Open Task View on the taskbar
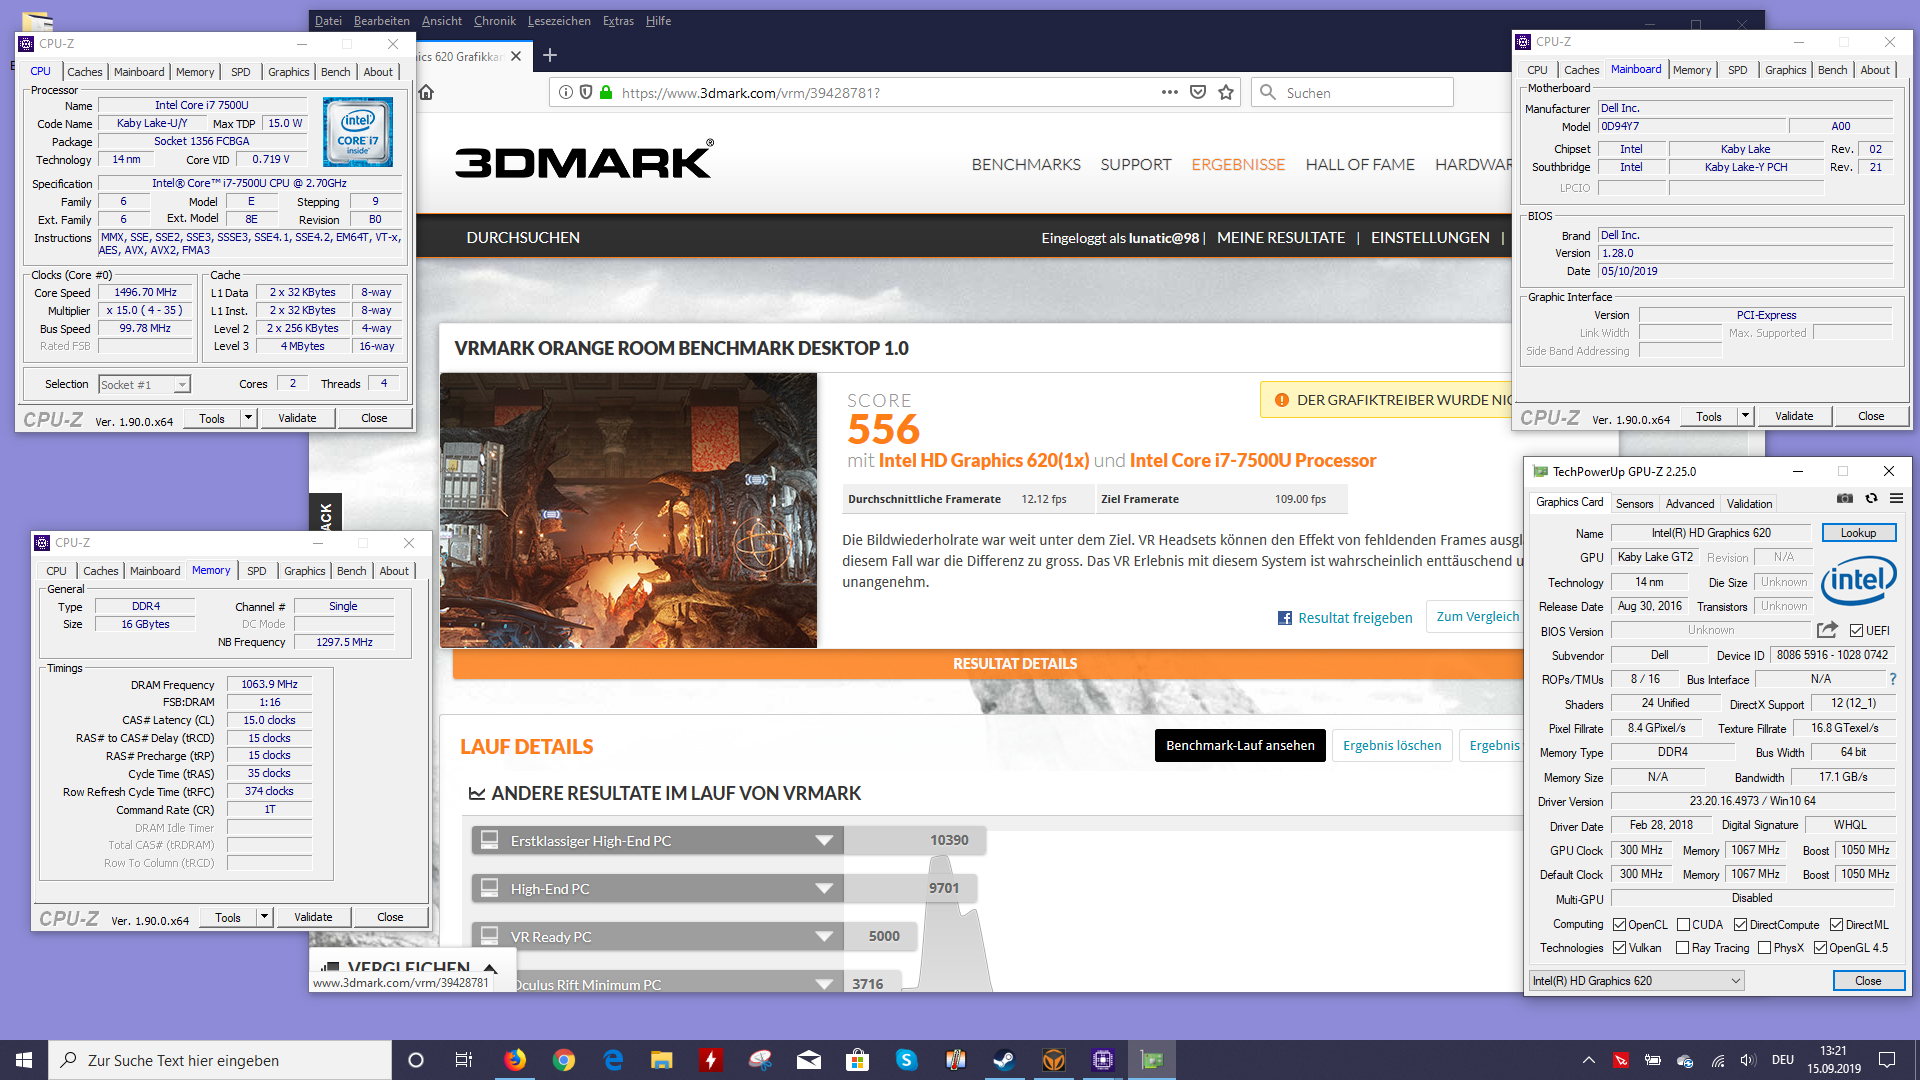Viewport: 1920px width, 1080px height. point(463,1060)
